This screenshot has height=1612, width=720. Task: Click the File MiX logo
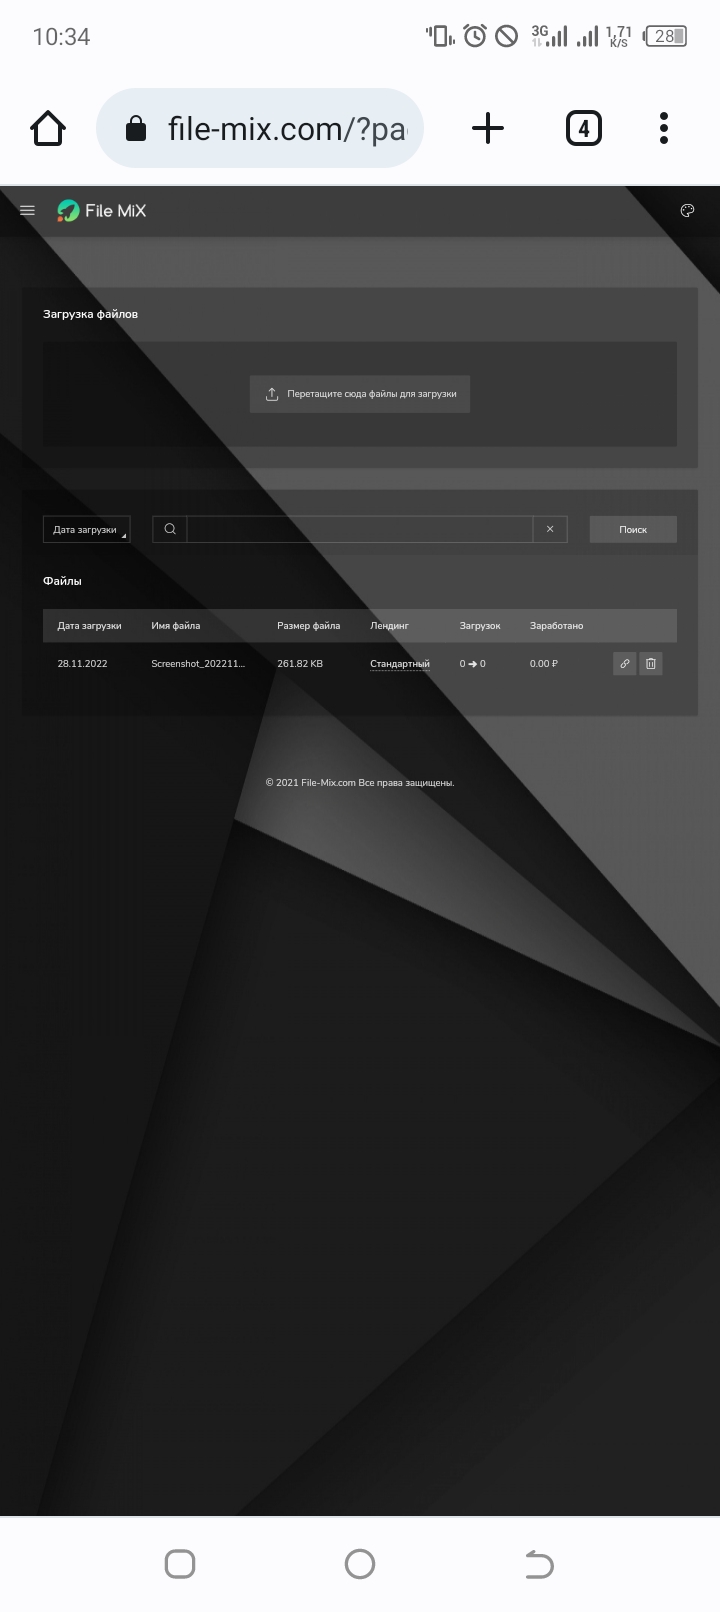pyautogui.click(x=102, y=211)
